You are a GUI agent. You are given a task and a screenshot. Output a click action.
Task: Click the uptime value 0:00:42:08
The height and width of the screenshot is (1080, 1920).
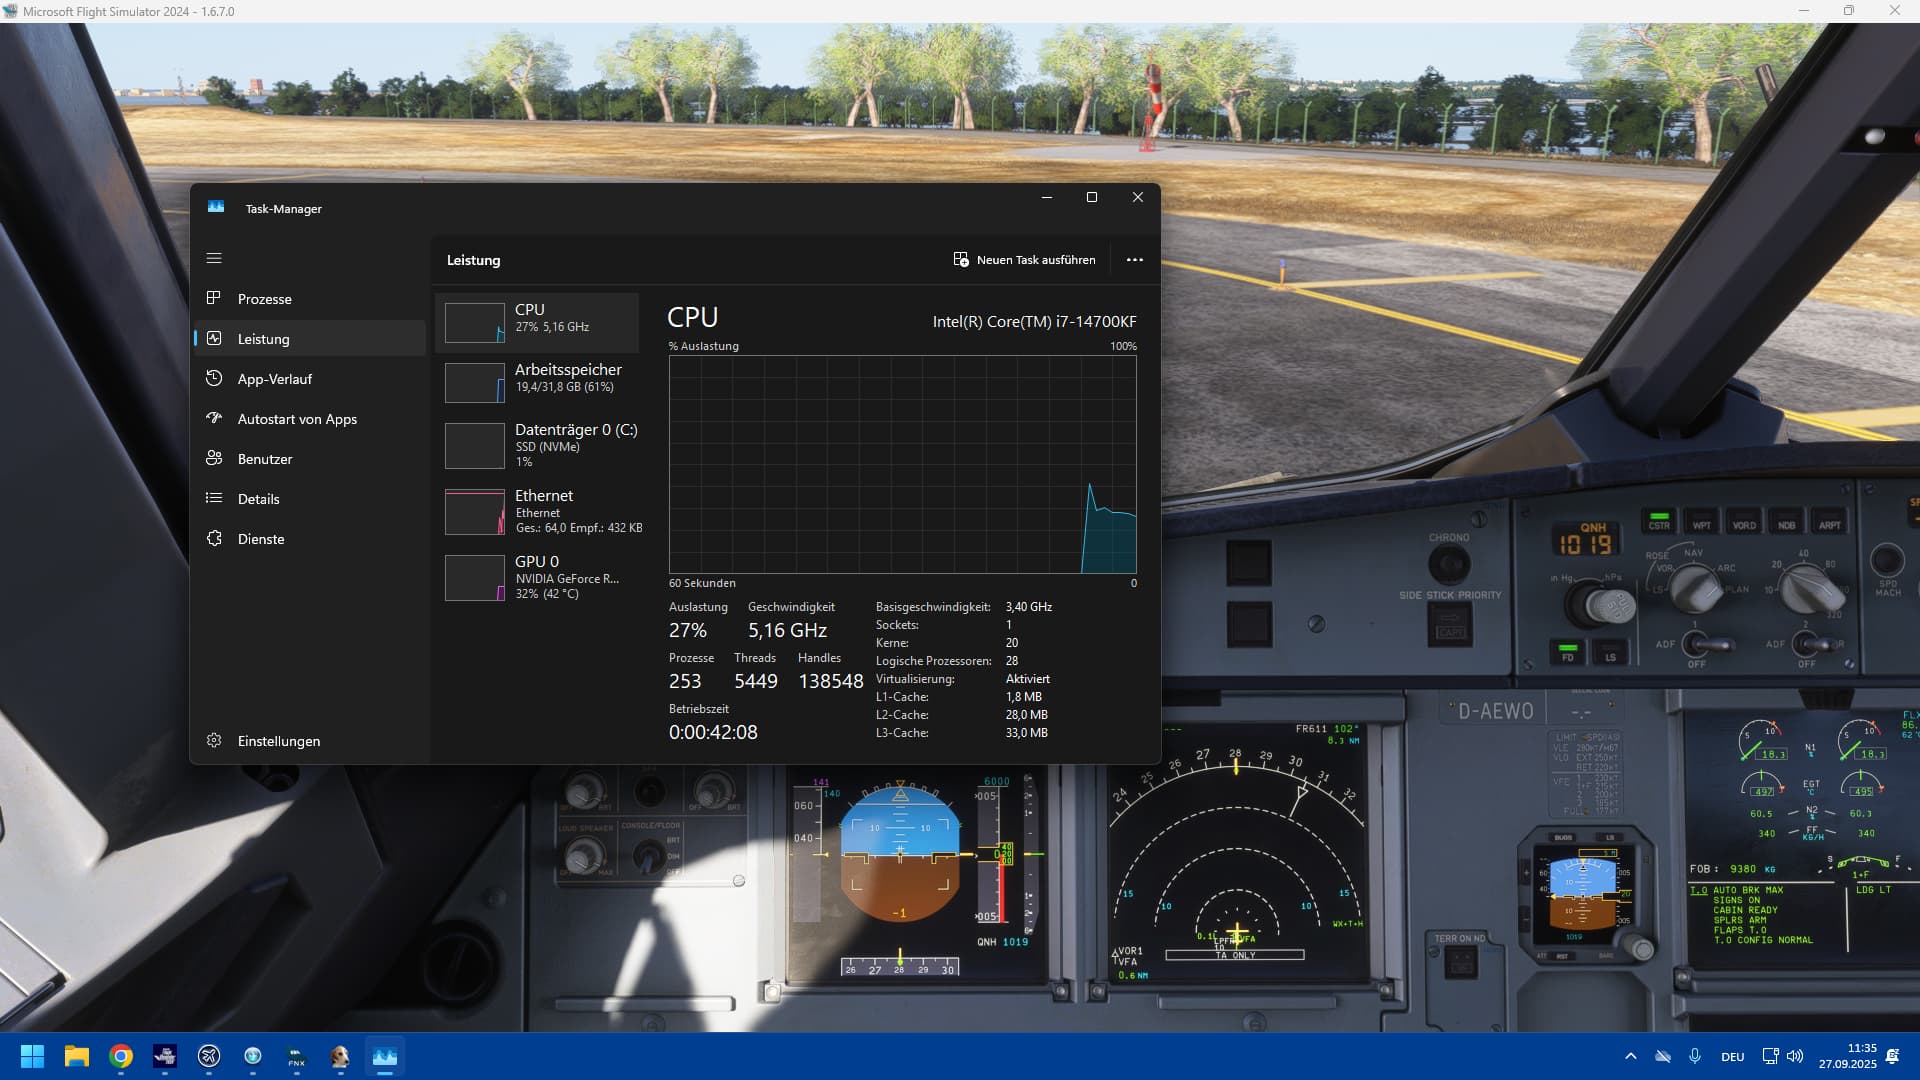click(713, 733)
